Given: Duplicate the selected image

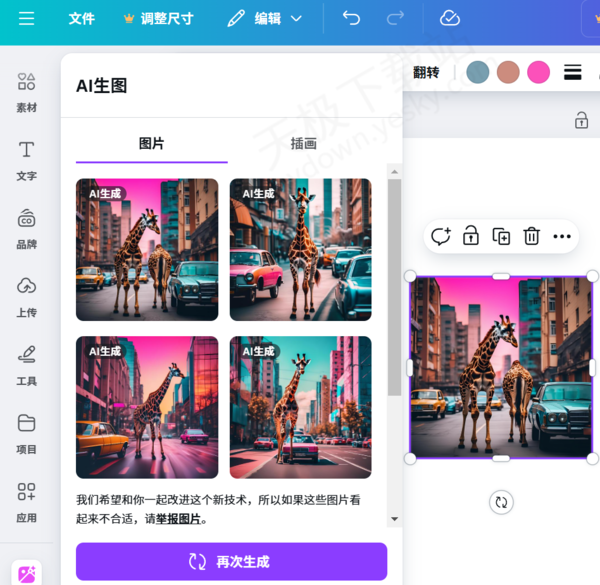Looking at the screenshot, I should coord(501,236).
